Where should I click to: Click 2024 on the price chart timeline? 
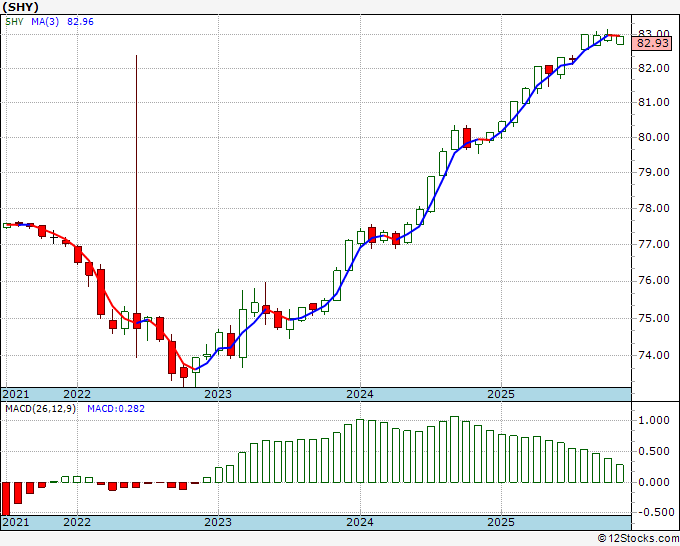pos(360,394)
